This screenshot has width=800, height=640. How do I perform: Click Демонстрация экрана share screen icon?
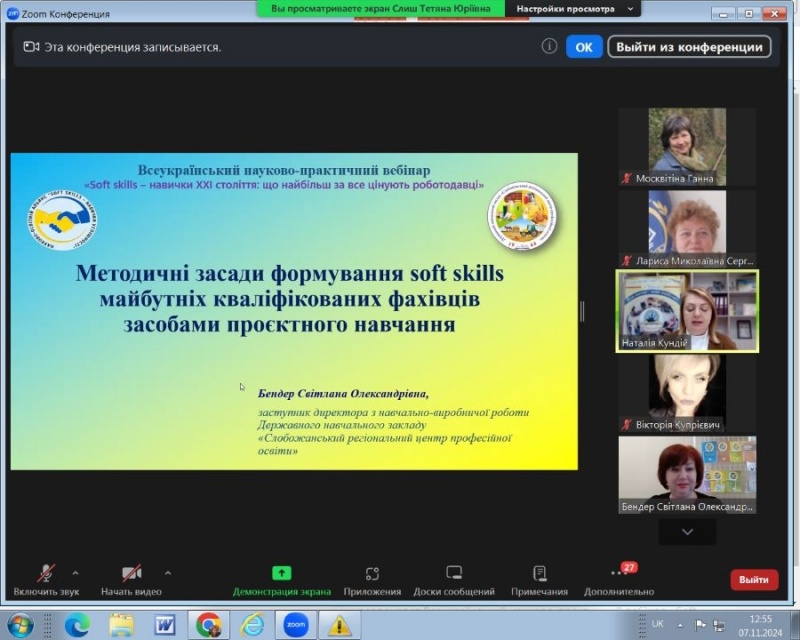click(x=282, y=574)
